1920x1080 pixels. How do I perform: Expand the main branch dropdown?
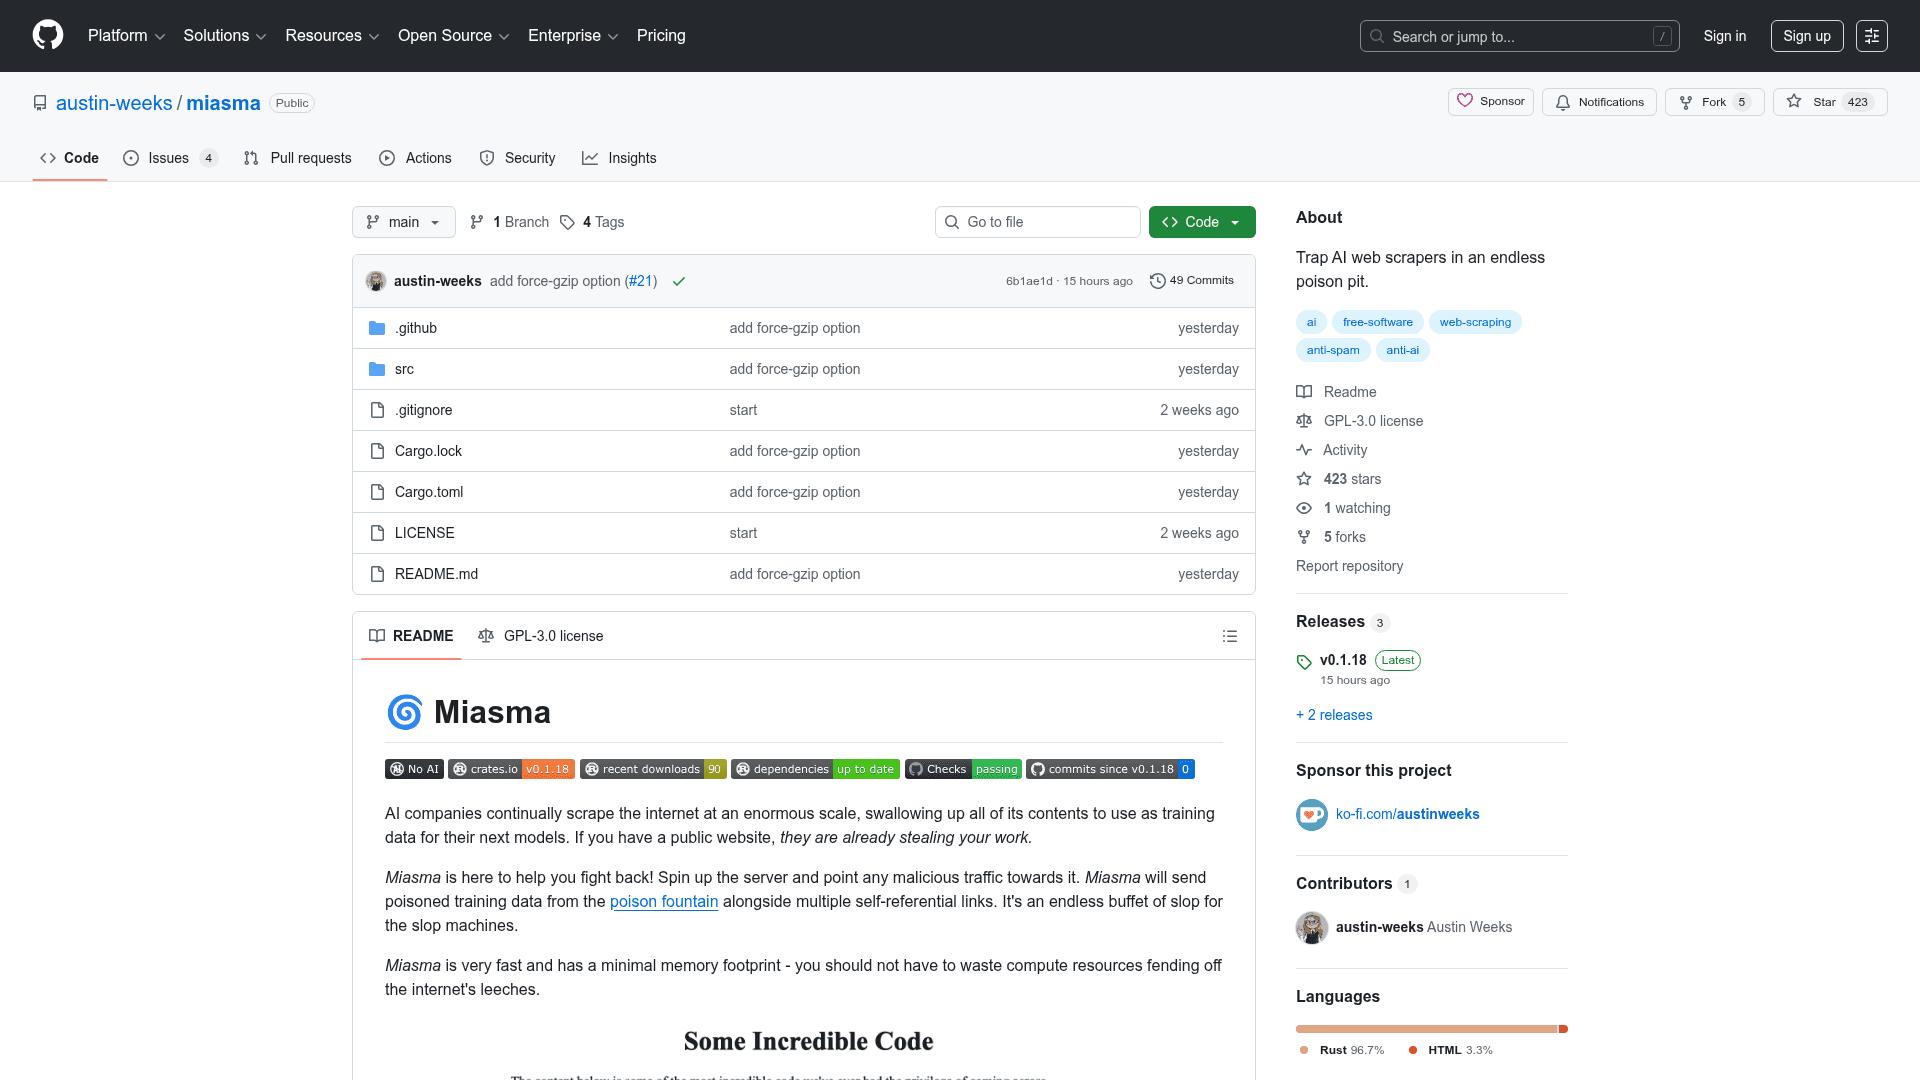click(x=403, y=222)
